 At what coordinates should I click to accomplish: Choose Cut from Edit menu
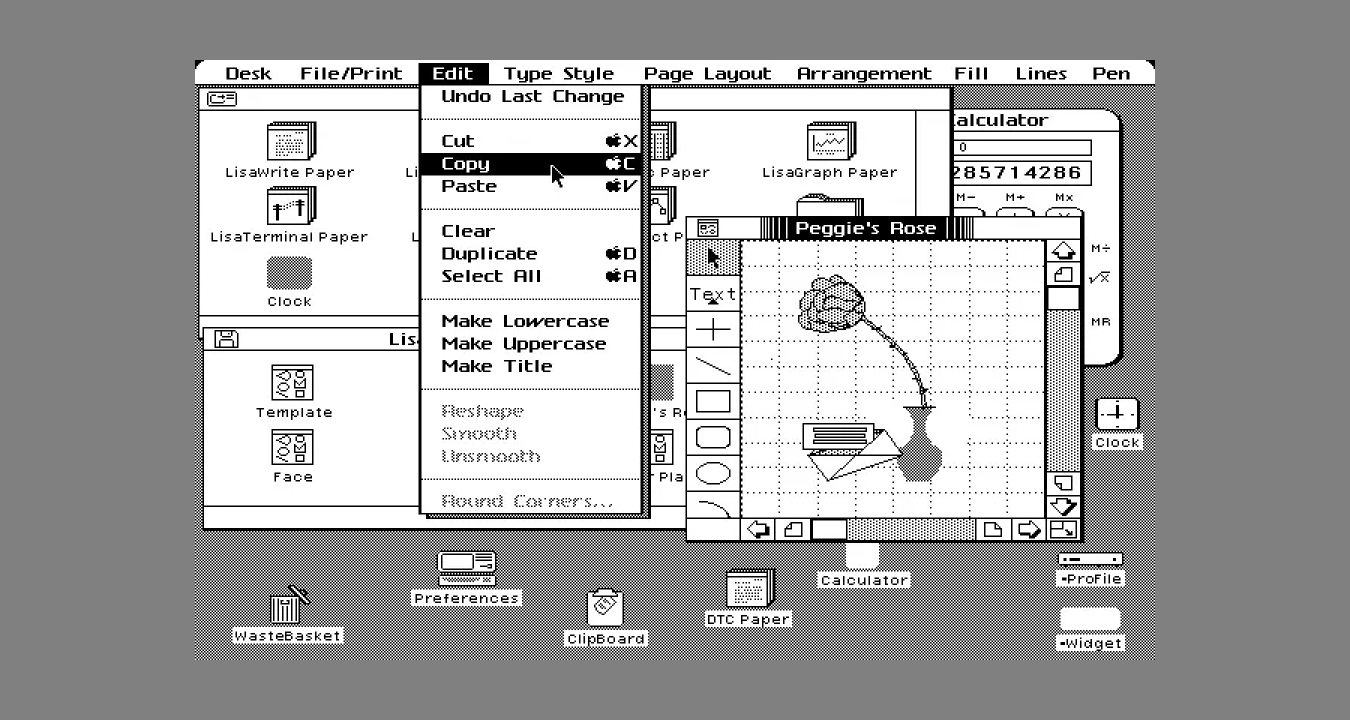coord(531,141)
